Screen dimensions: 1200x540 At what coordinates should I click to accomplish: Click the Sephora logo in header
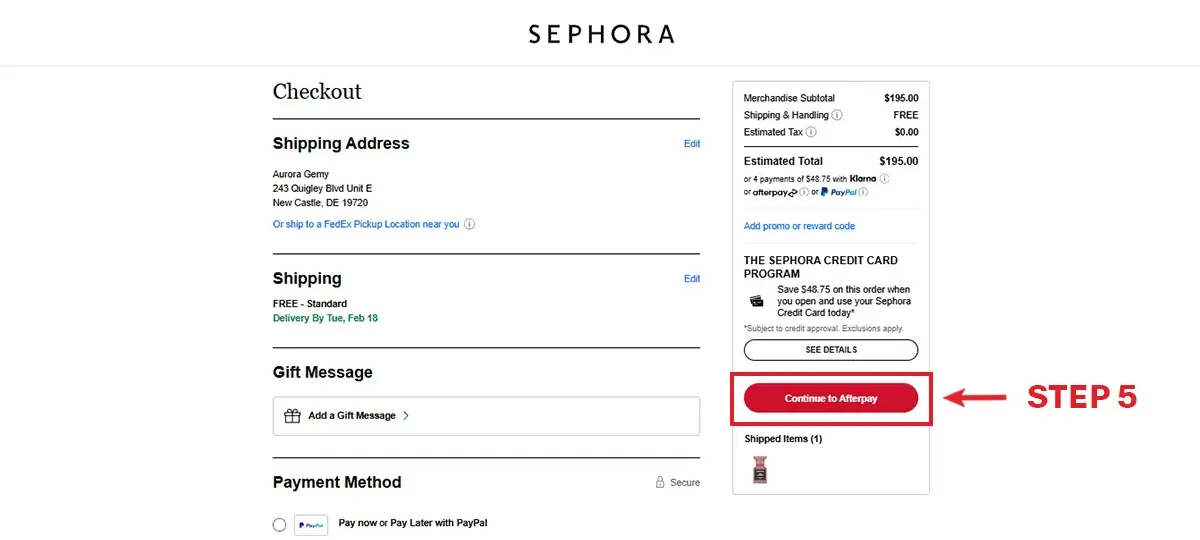601,34
